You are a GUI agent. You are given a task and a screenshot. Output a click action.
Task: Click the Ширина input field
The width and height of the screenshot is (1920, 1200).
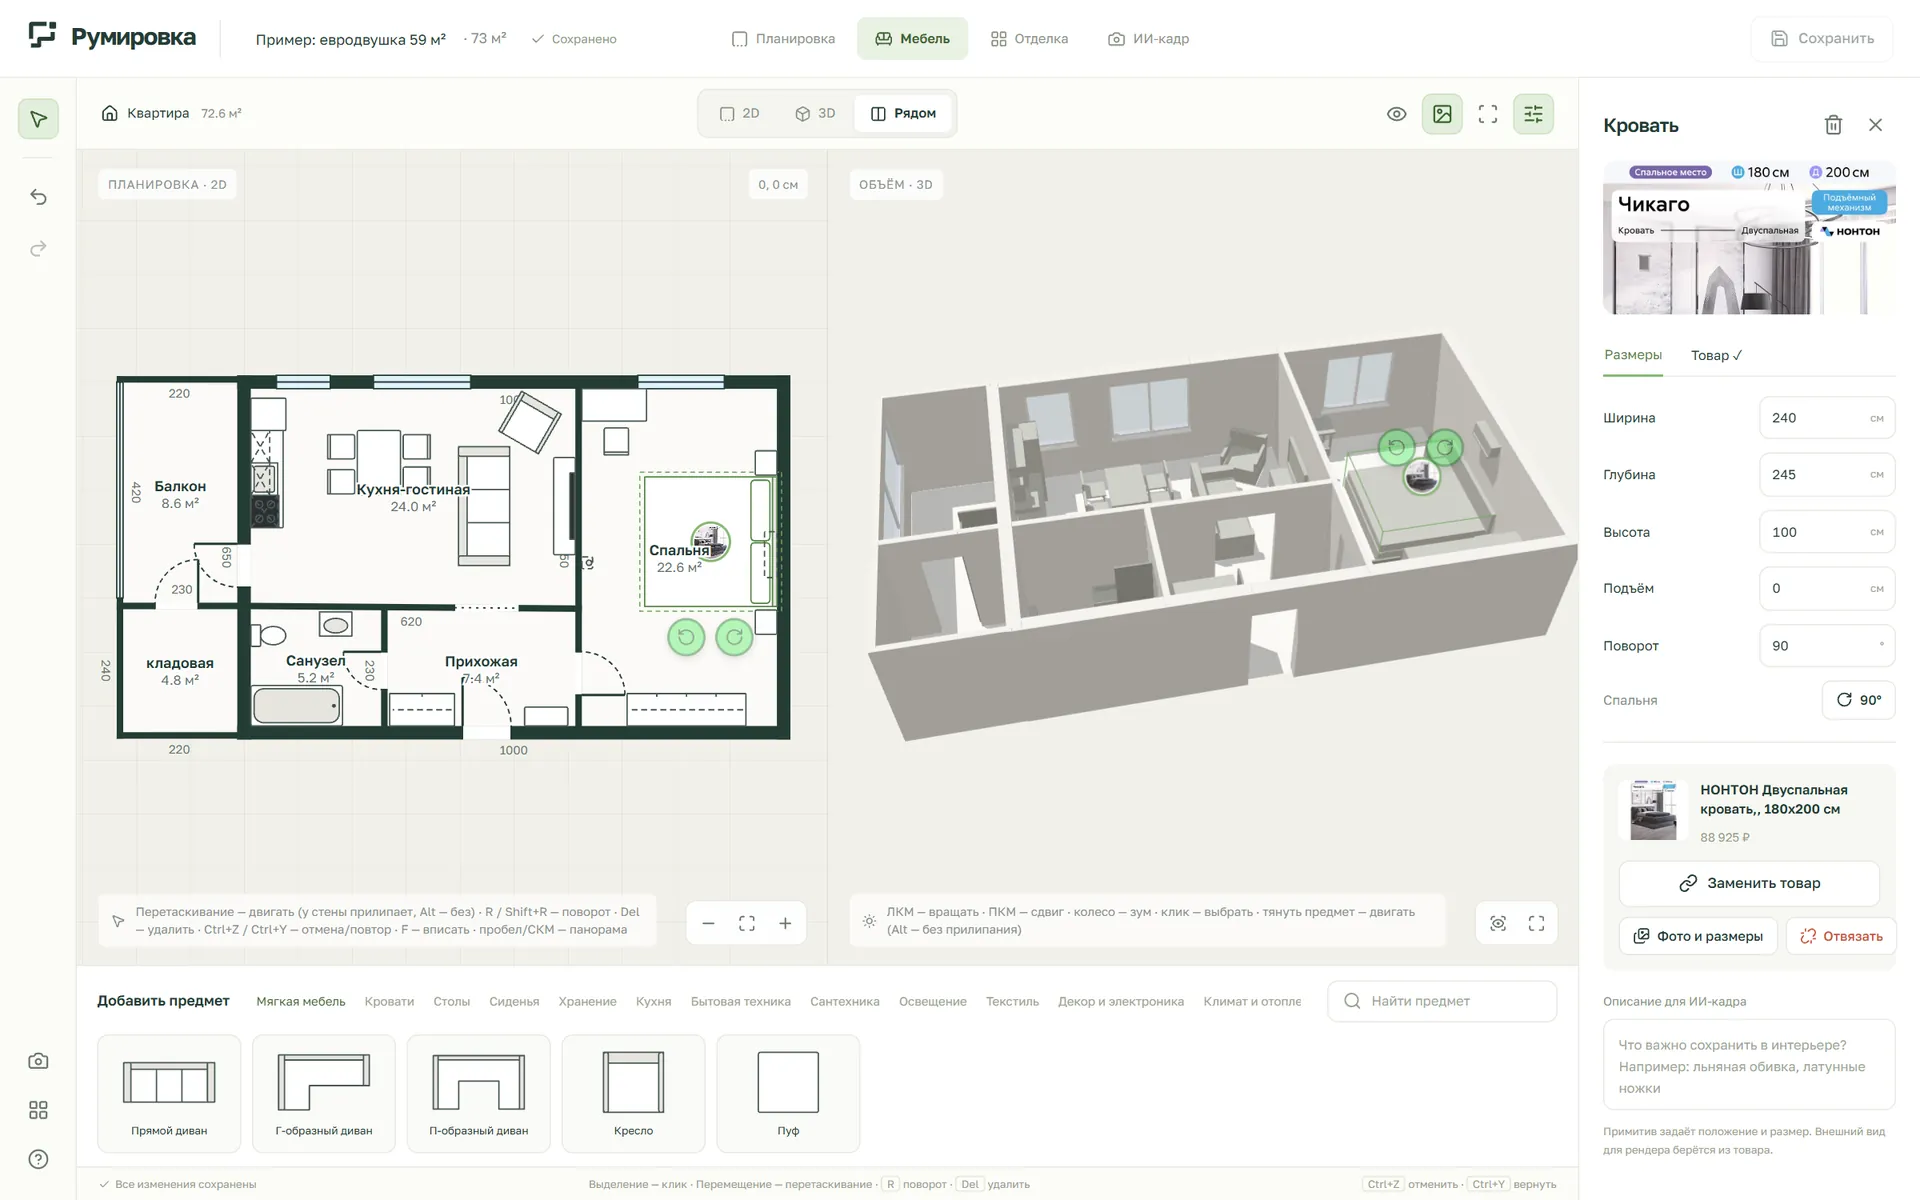tap(1826, 418)
